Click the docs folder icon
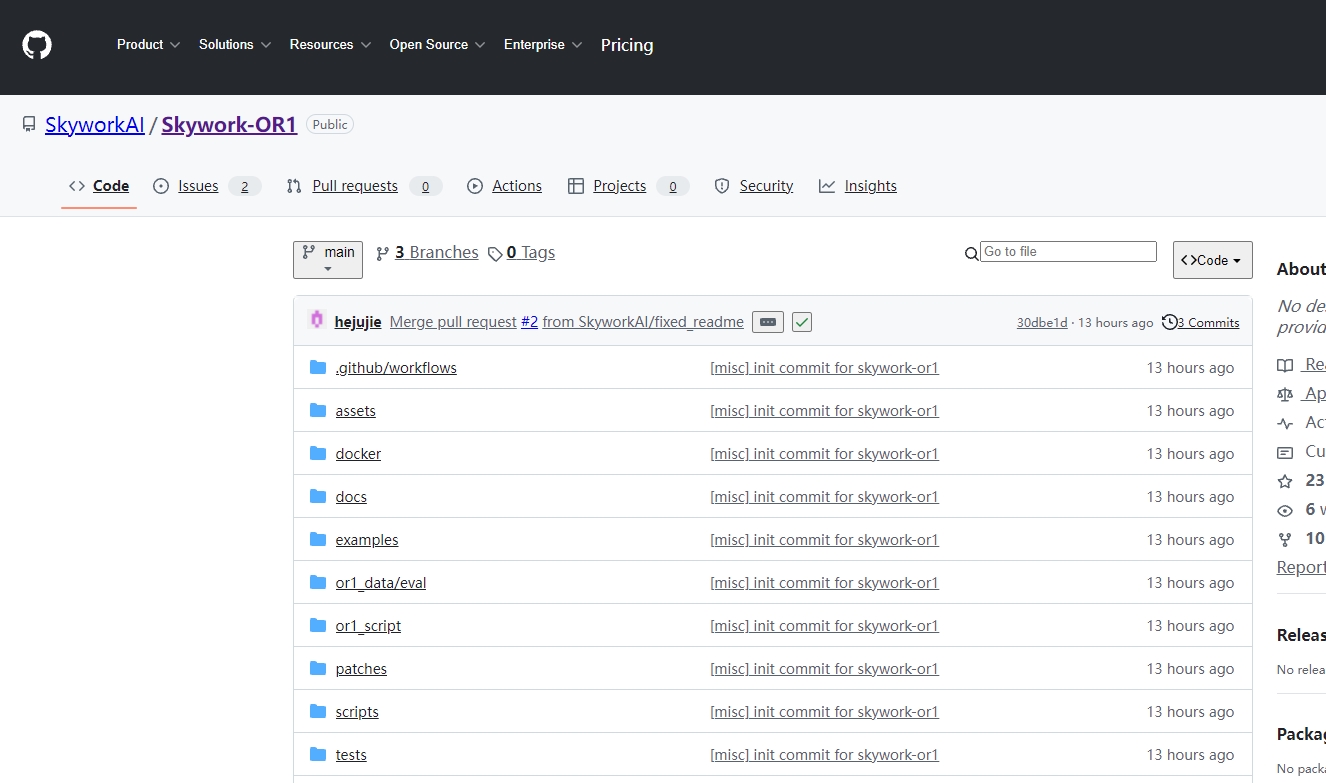The image size is (1326, 783). 318,497
